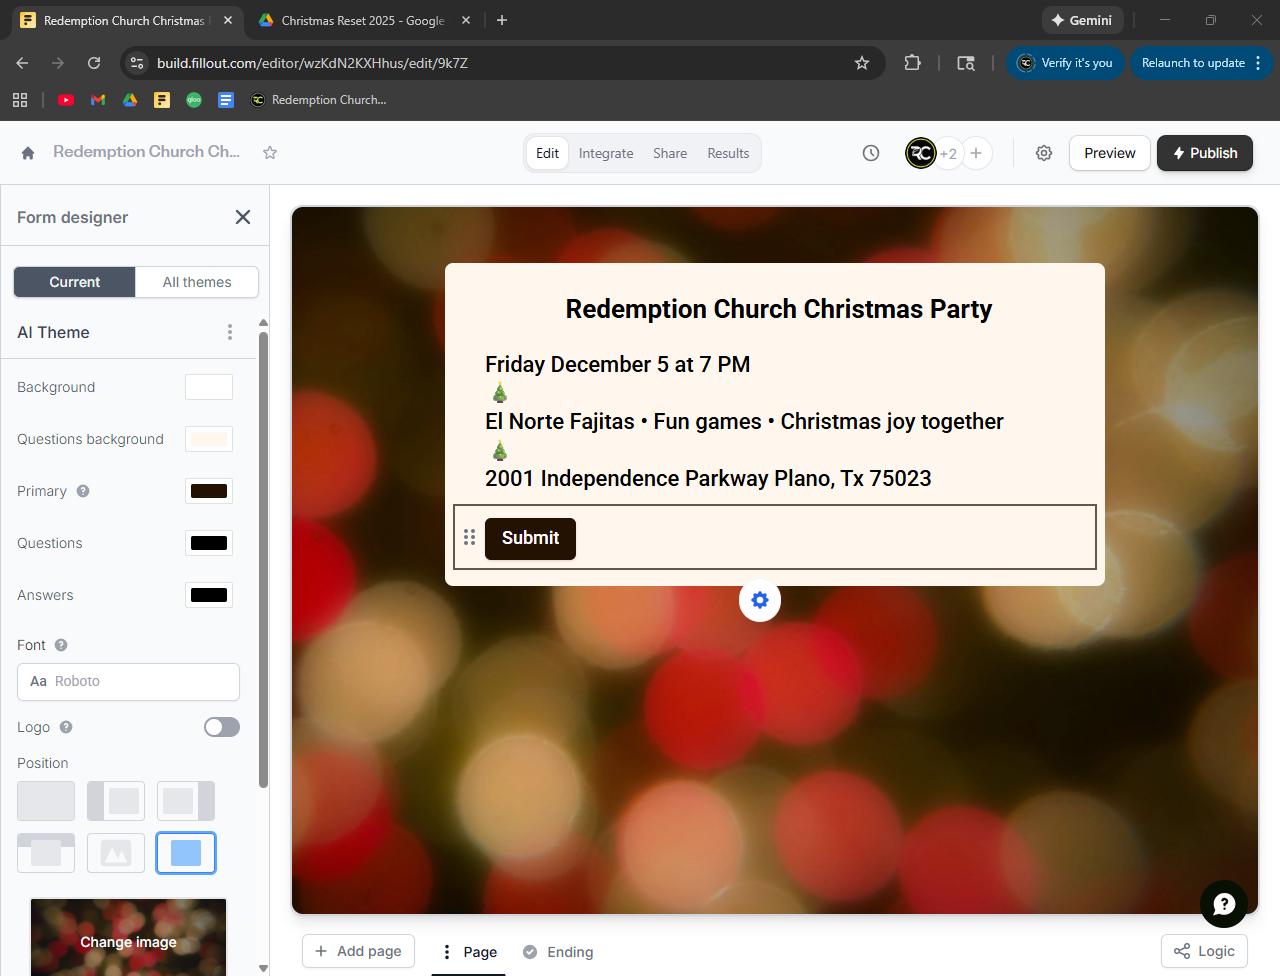Click the blue gear below the form card
The image size is (1280, 976).
pos(760,600)
